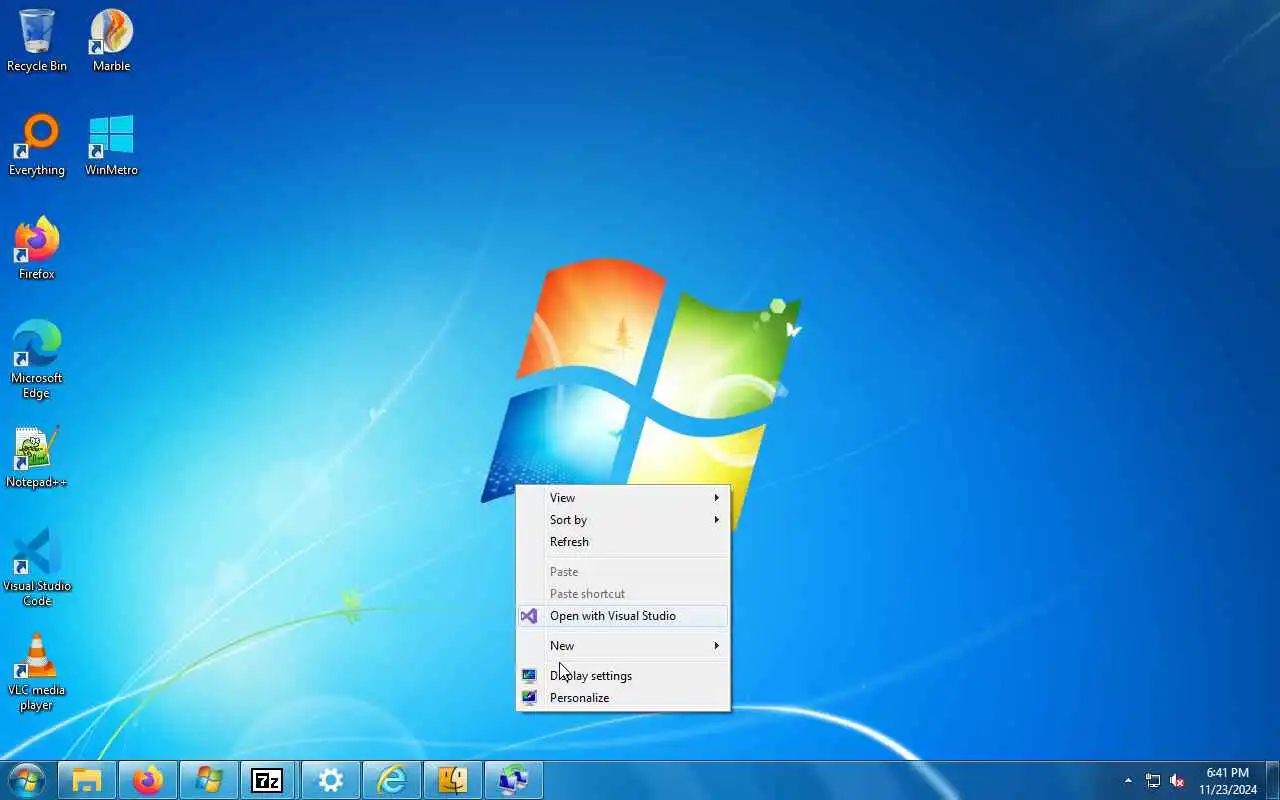Image resolution: width=1280 pixels, height=800 pixels.
Task: Expand the View submenu
Action: [623, 498]
